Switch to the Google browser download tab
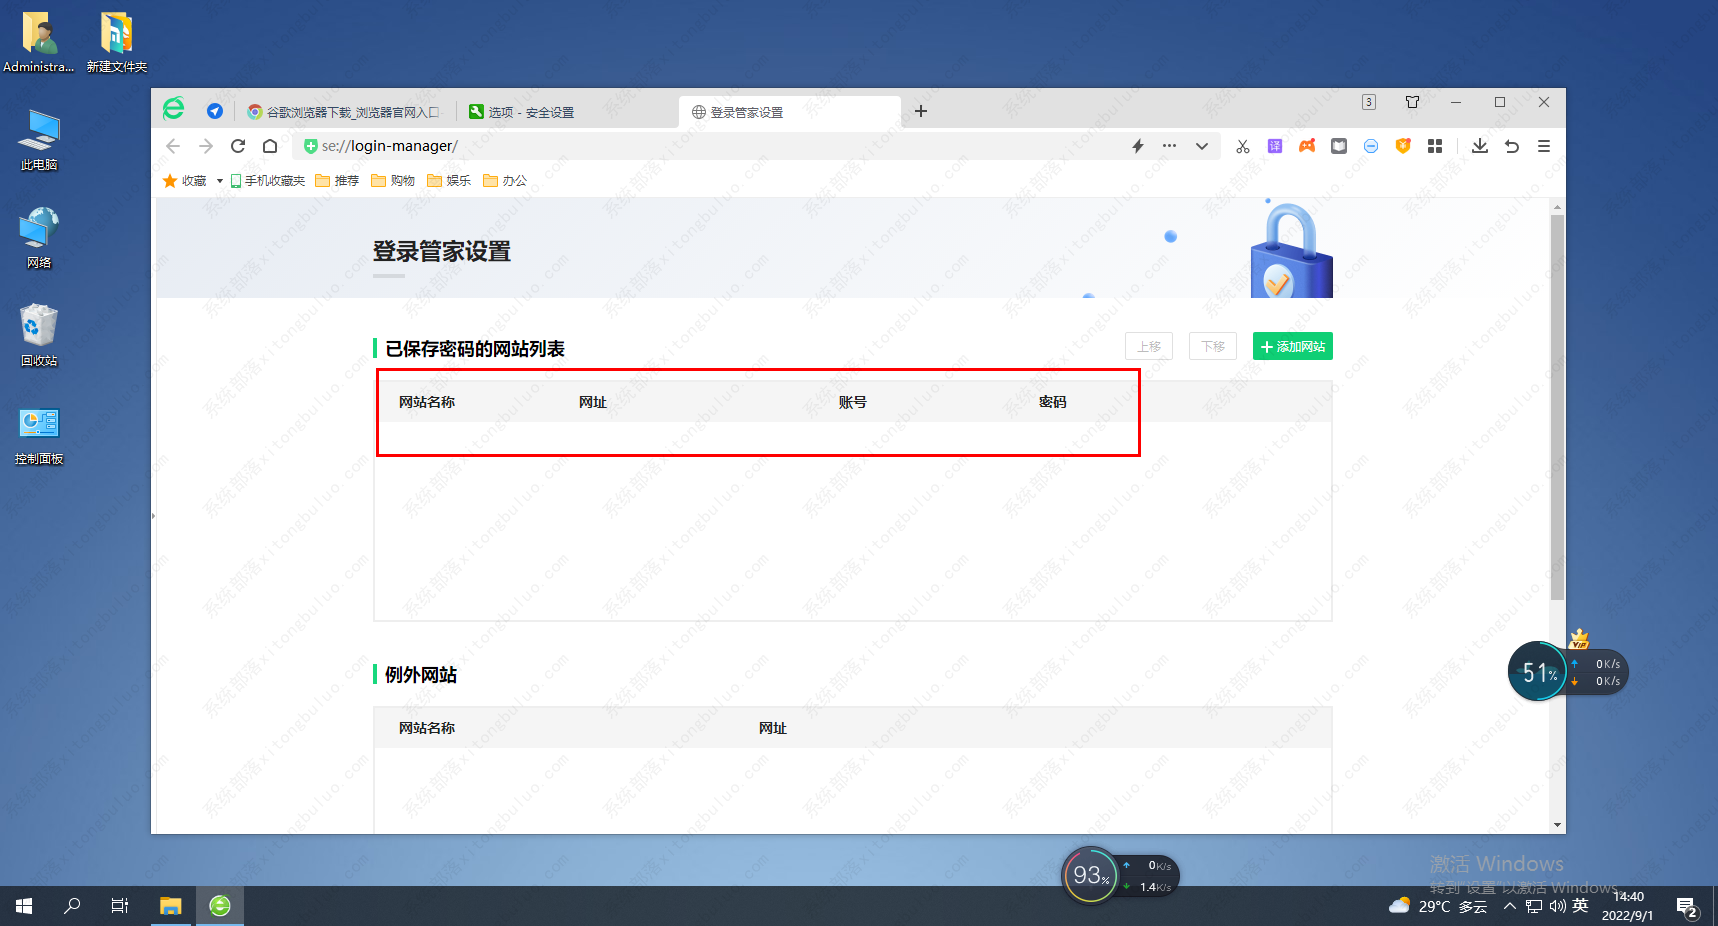The height and width of the screenshot is (926, 1718). (344, 112)
